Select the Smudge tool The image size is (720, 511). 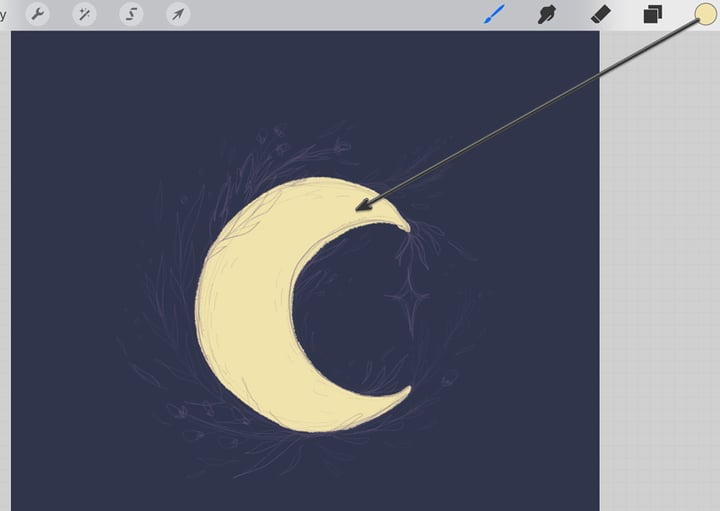[x=547, y=14]
